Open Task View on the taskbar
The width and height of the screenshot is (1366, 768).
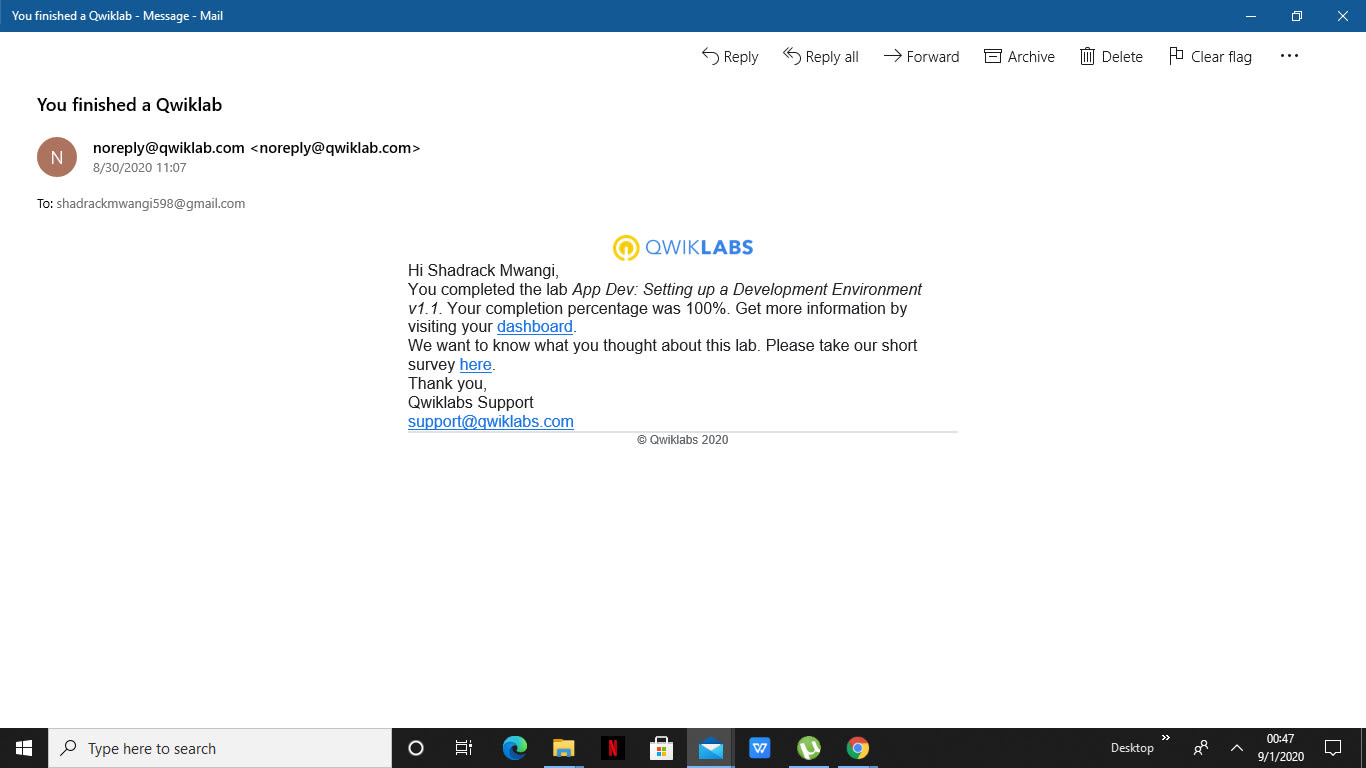tap(464, 748)
